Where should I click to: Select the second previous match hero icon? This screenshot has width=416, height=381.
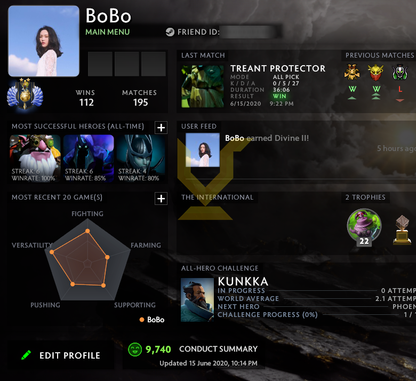pos(376,72)
